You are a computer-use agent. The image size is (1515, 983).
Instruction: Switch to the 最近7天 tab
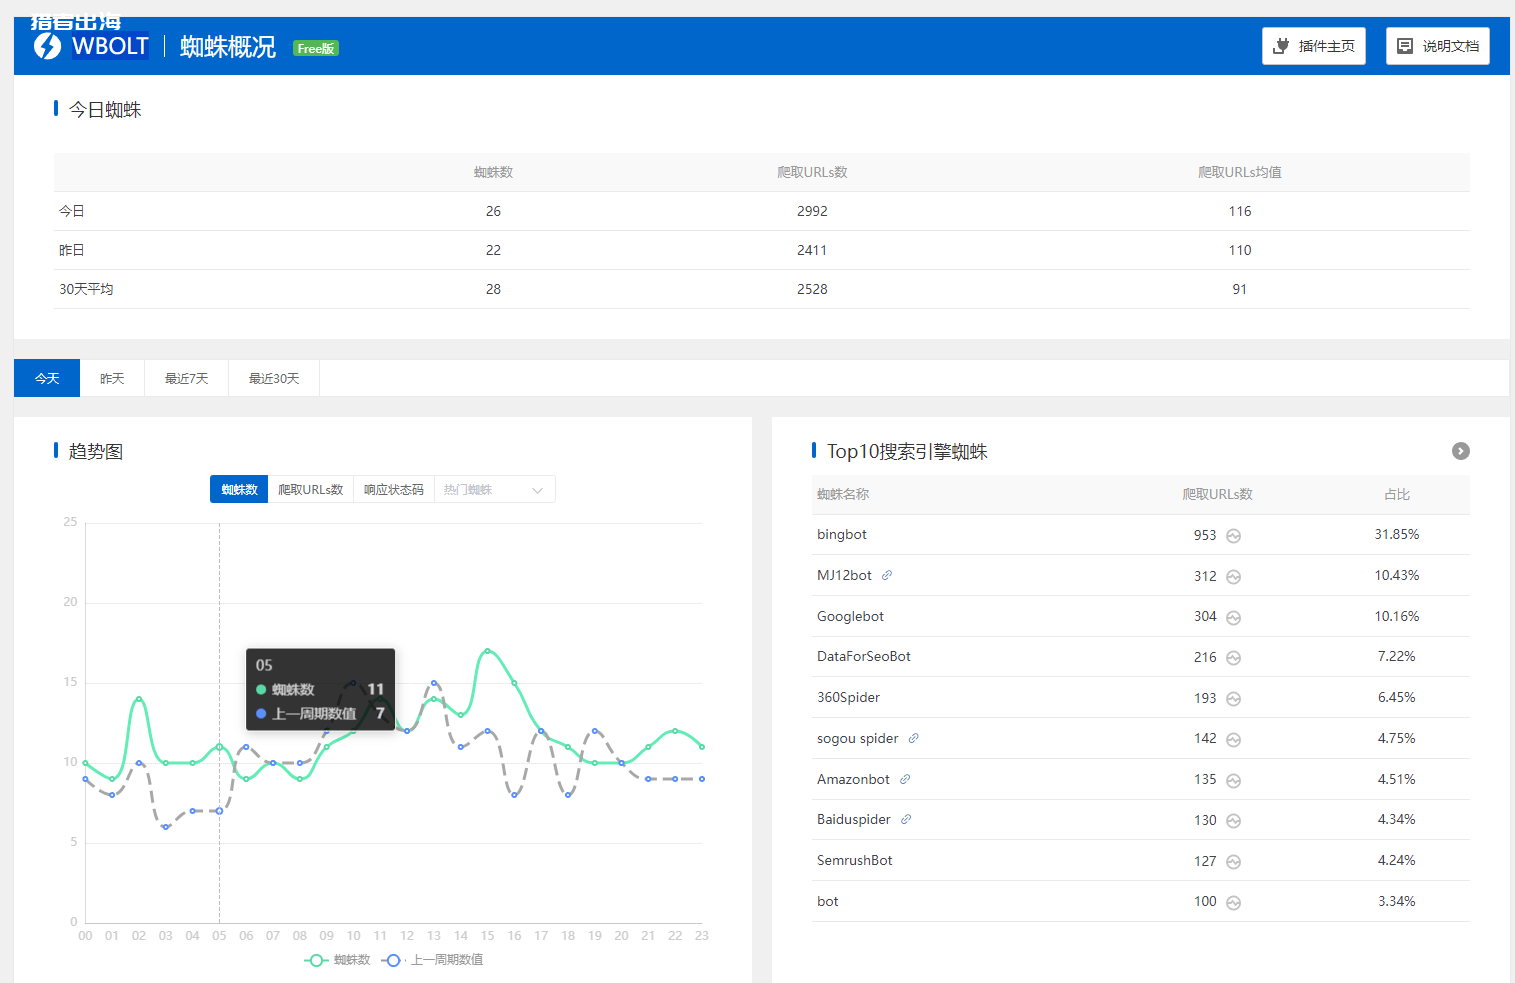(187, 379)
